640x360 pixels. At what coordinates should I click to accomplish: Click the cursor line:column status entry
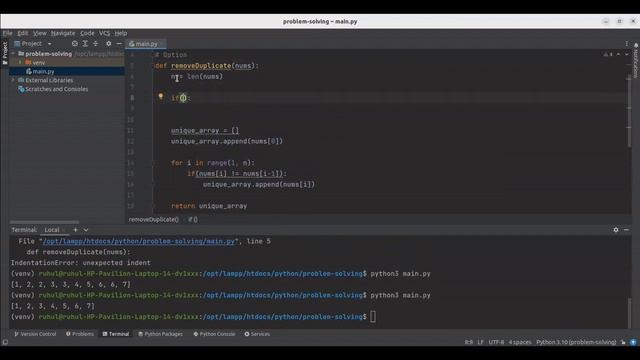click(x=469, y=342)
